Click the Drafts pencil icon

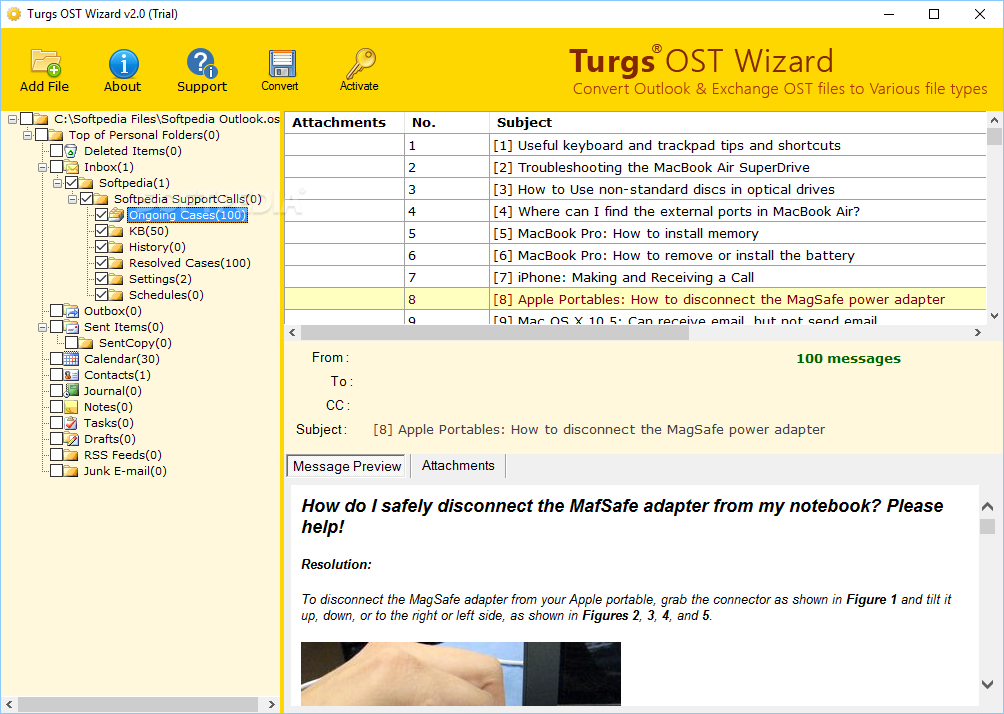pos(72,439)
